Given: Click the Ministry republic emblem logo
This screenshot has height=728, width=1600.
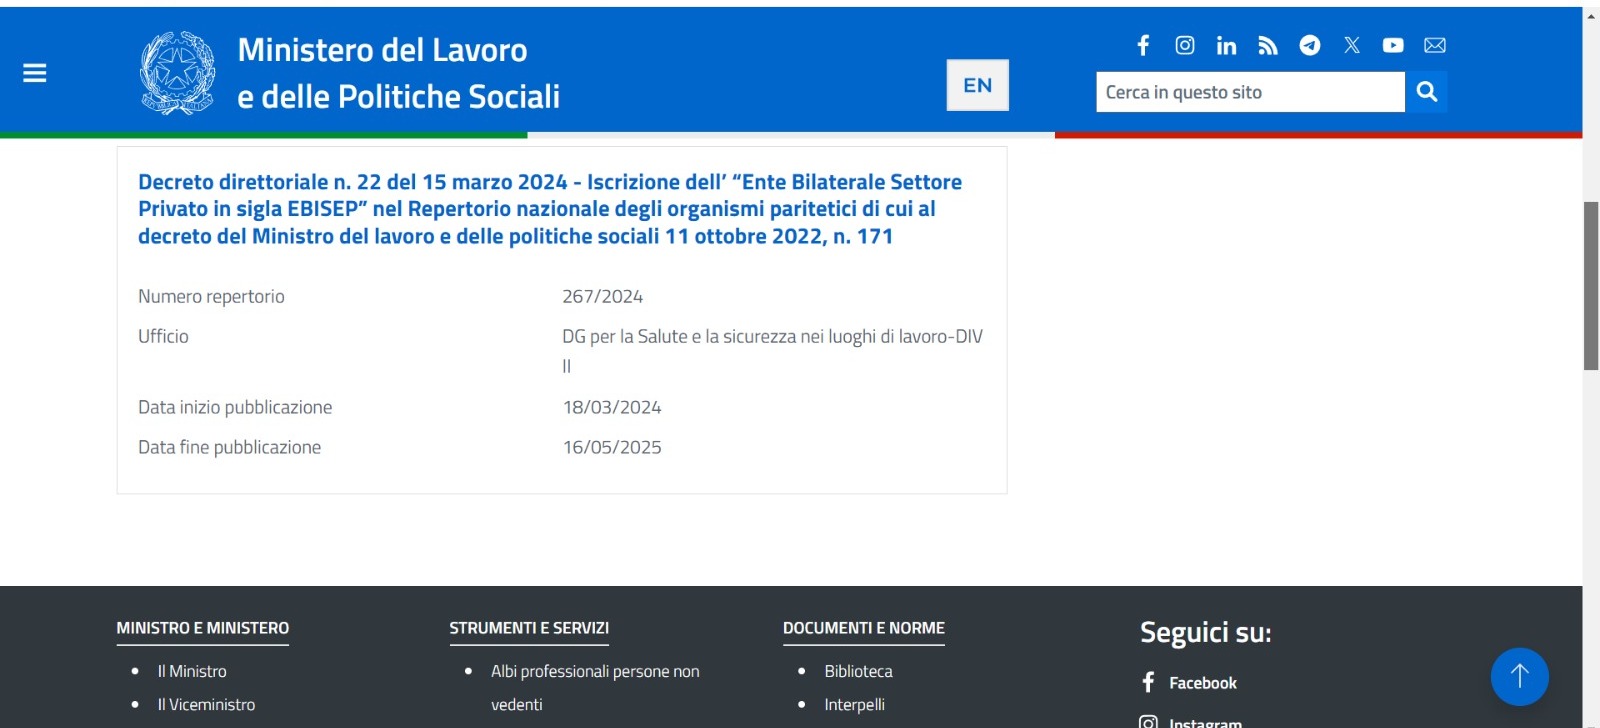Looking at the screenshot, I should pyautogui.click(x=178, y=73).
